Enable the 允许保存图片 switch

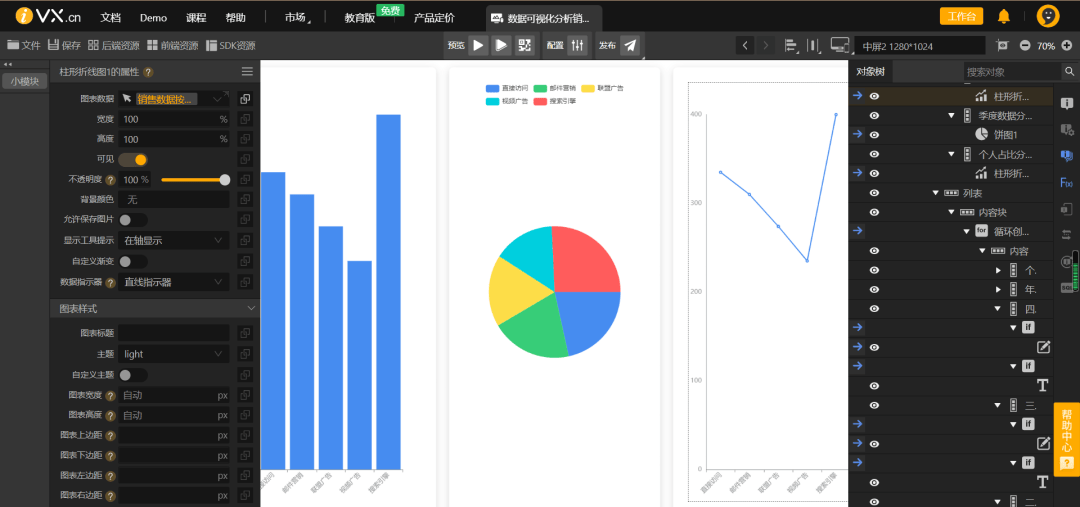[x=133, y=220]
